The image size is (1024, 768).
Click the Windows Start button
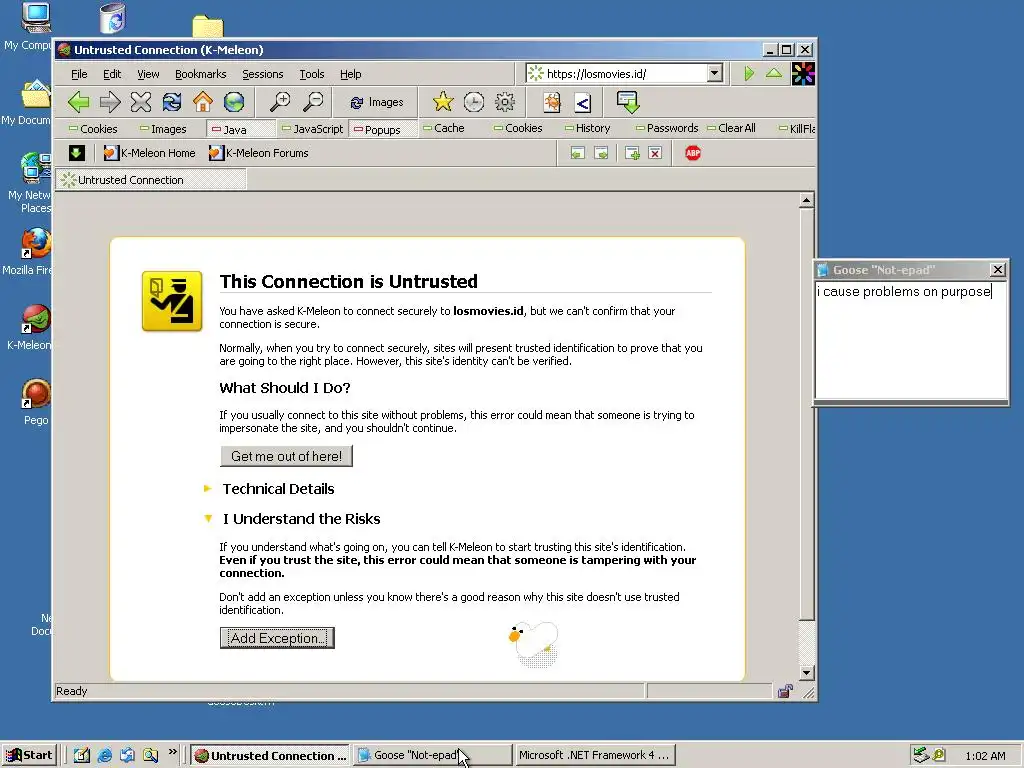(x=29, y=755)
